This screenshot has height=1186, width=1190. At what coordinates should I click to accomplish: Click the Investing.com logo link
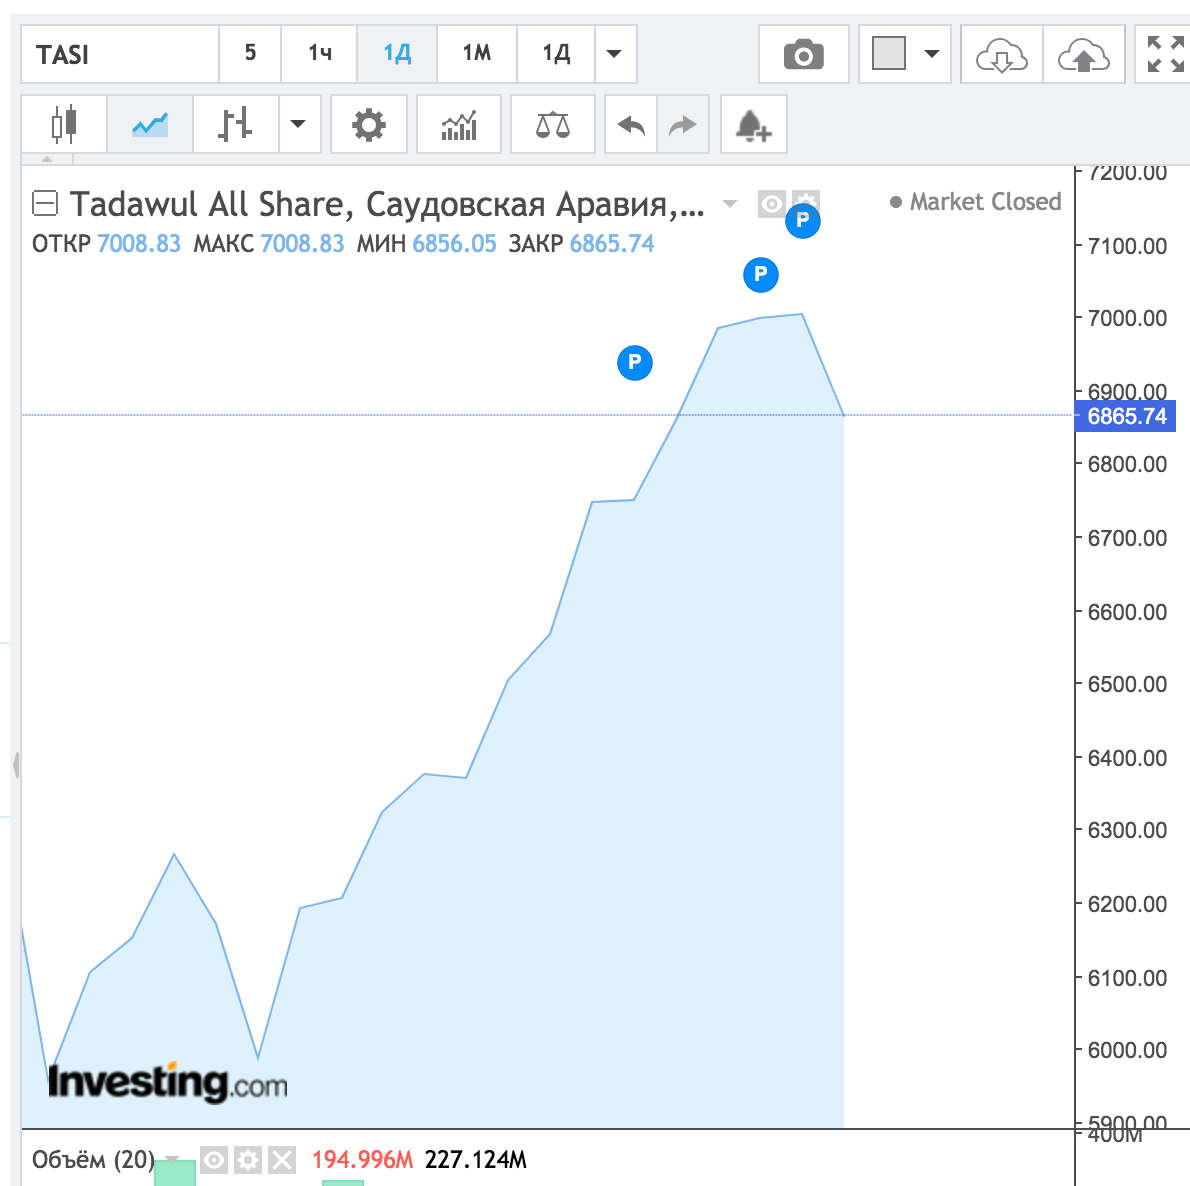167,1083
